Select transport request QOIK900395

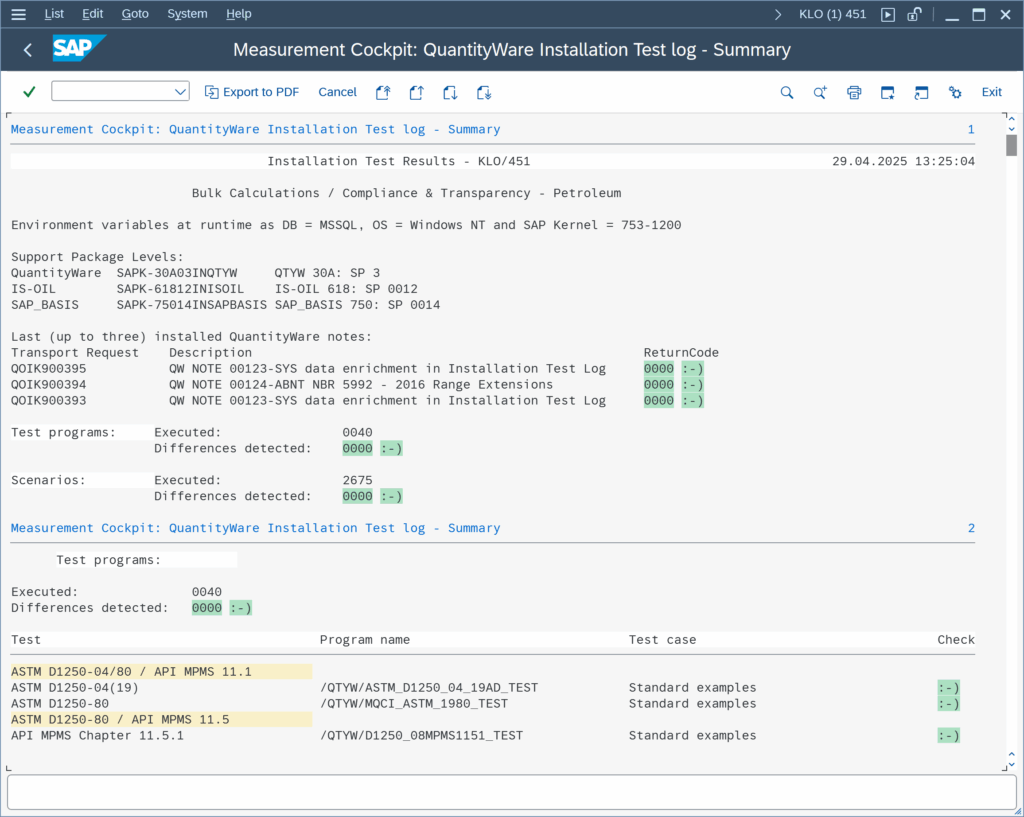click(x=48, y=368)
